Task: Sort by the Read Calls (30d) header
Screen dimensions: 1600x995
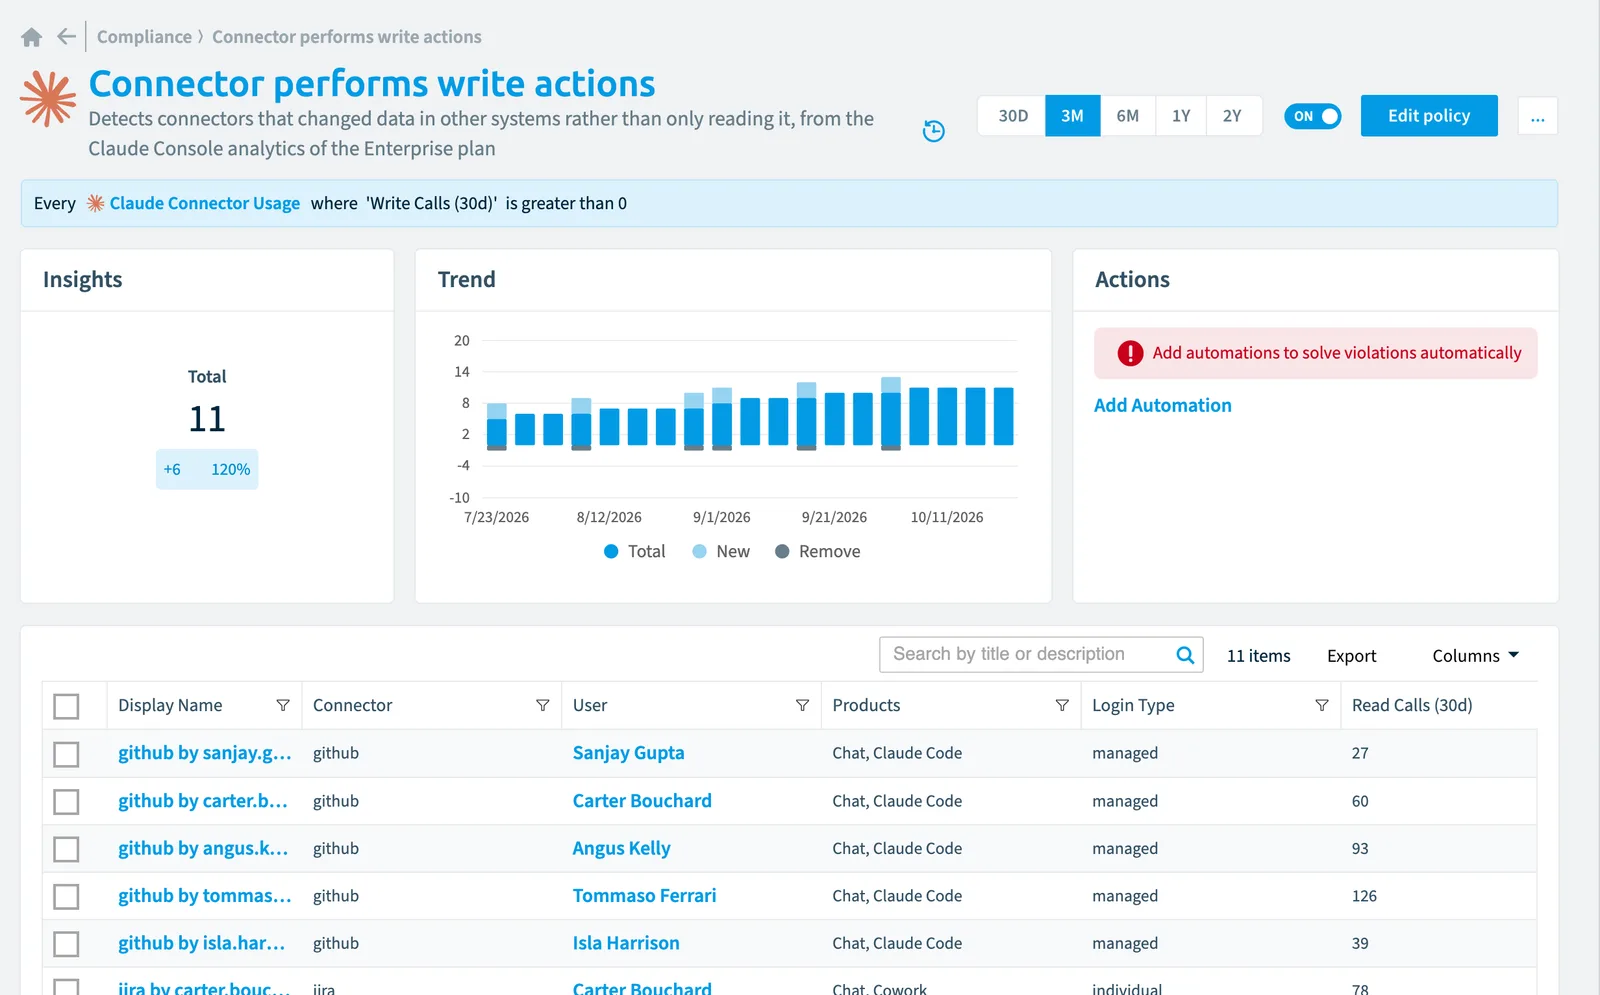Action: click(x=1412, y=705)
